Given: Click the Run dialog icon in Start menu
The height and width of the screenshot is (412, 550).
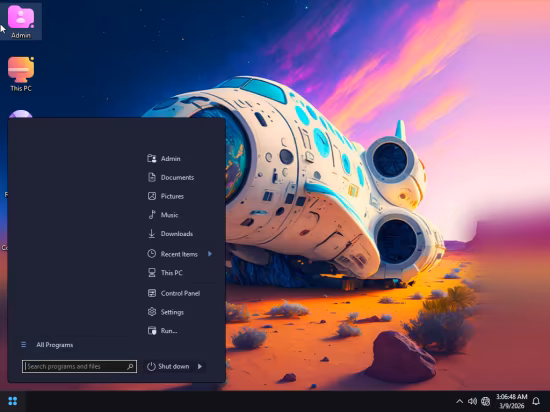Looking at the screenshot, I should [x=152, y=331].
